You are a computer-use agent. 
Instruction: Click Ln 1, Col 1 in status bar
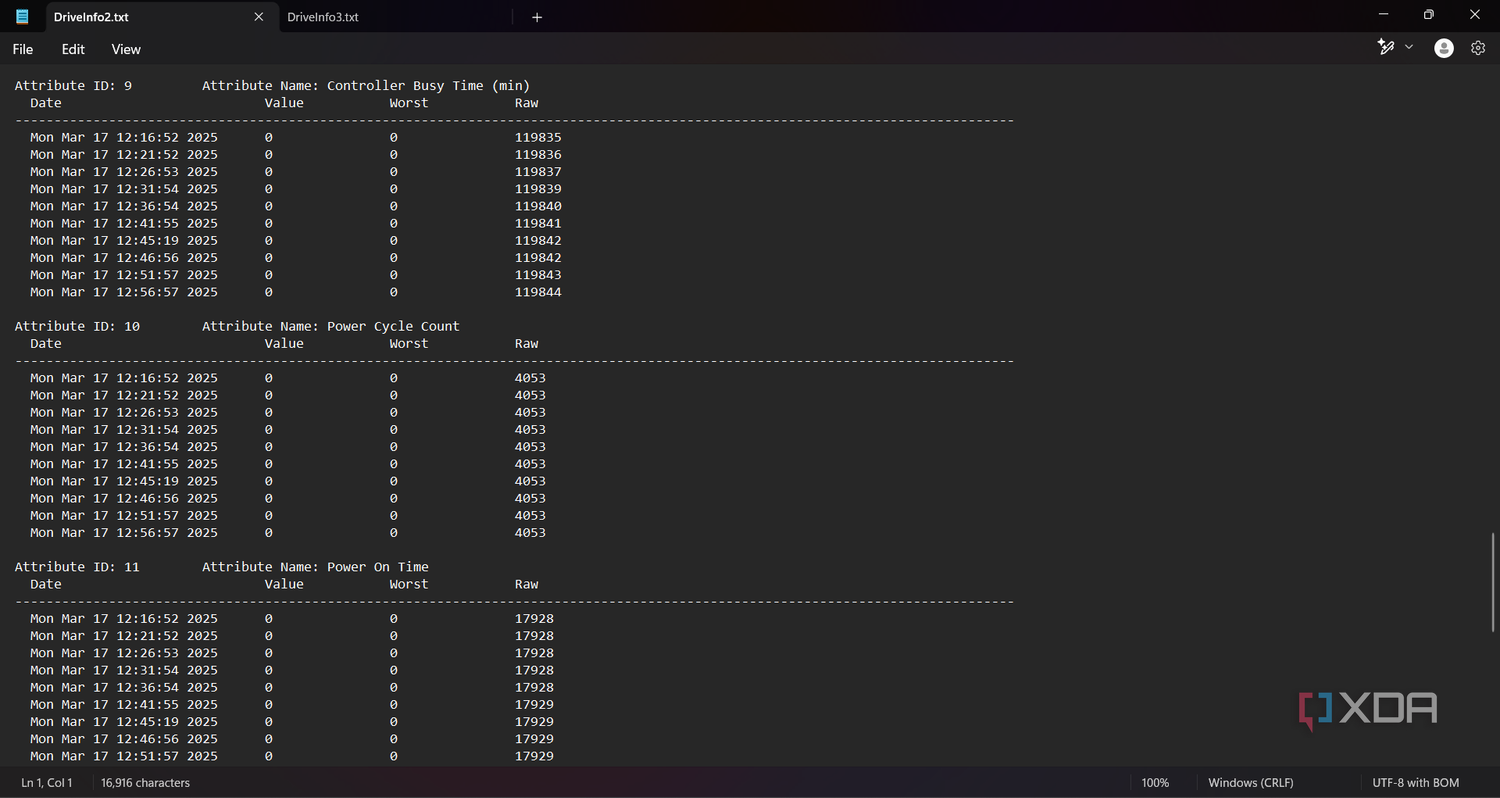(47, 783)
